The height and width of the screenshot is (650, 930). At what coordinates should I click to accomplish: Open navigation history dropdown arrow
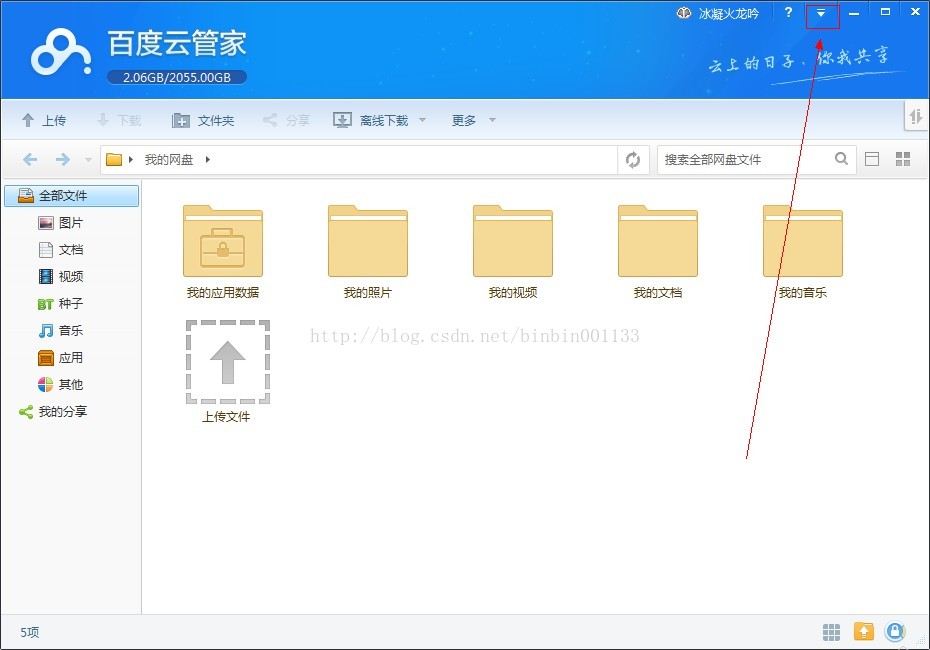(88, 160)
